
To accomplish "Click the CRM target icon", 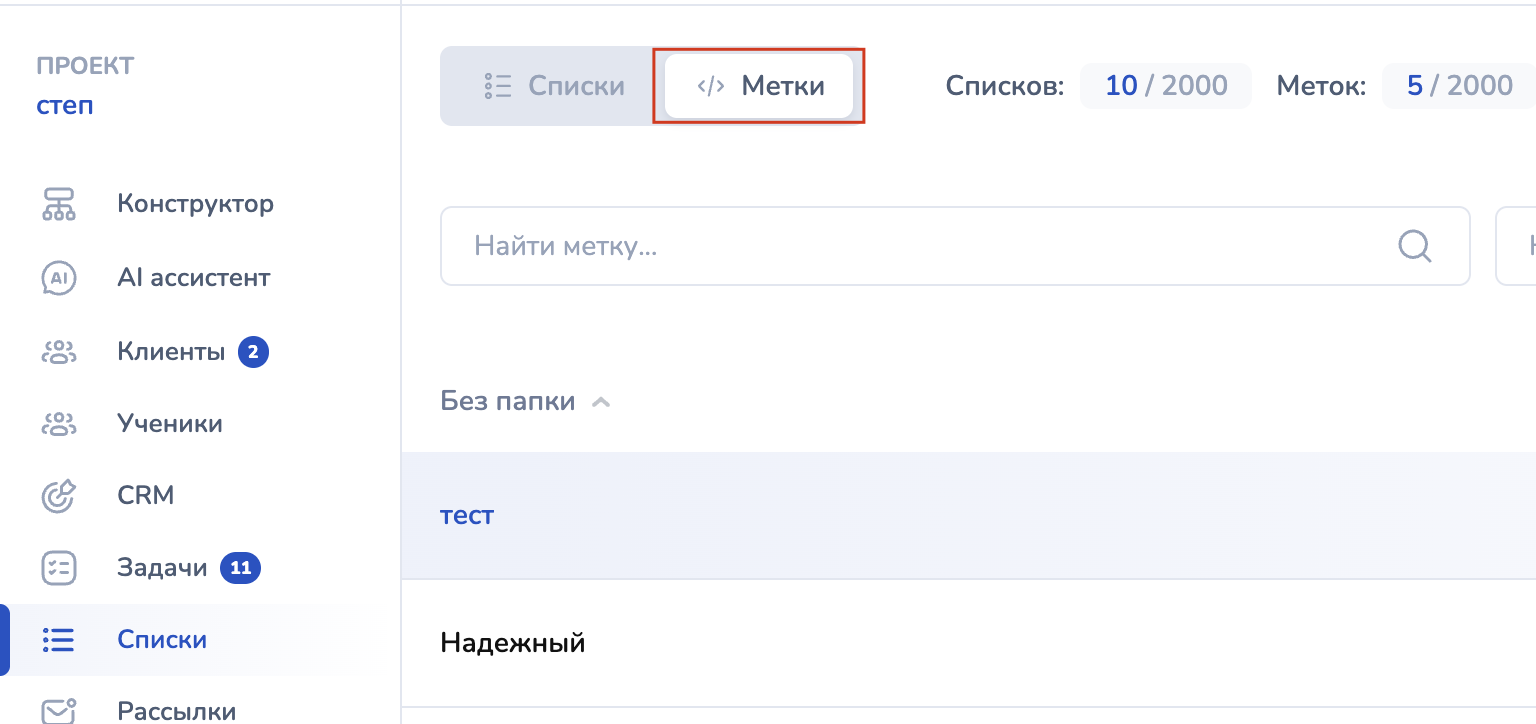I will point(59,496).
